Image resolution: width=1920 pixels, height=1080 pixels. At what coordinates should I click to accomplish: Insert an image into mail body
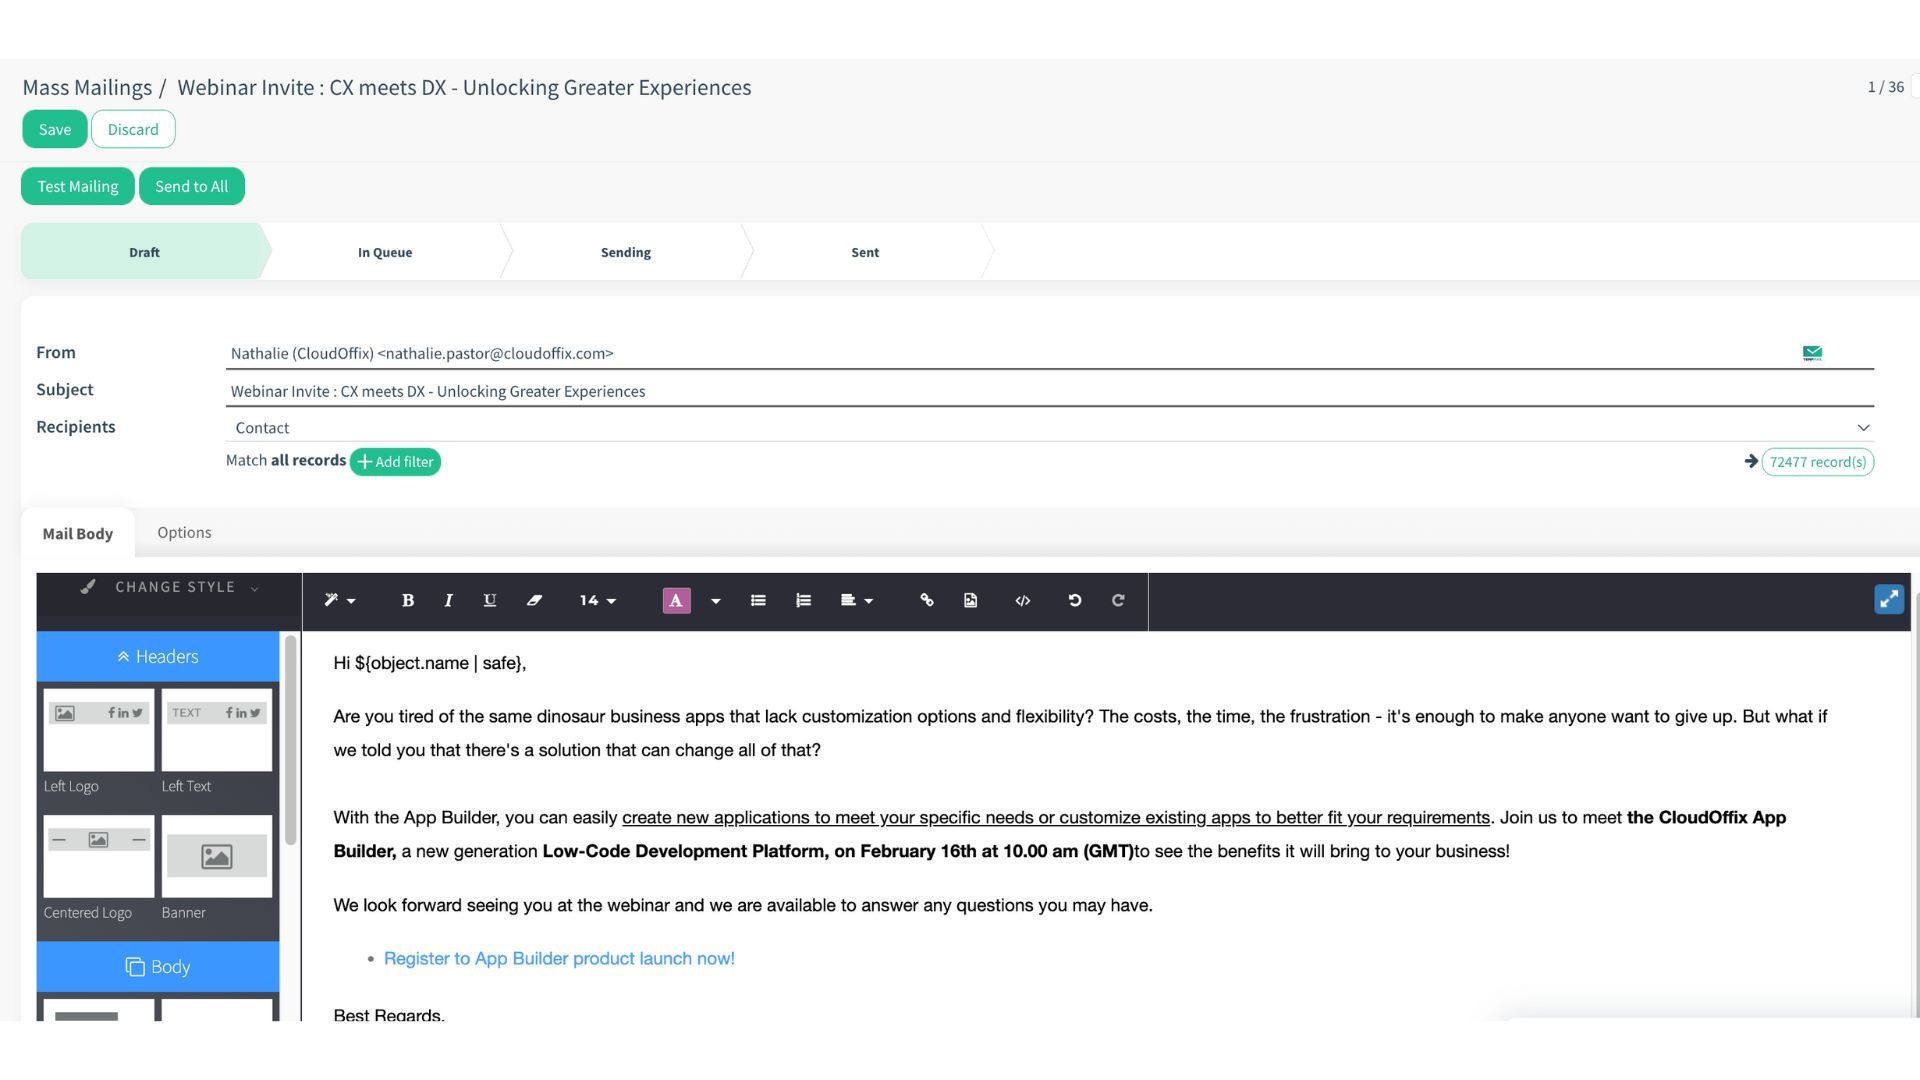point(970,601)
